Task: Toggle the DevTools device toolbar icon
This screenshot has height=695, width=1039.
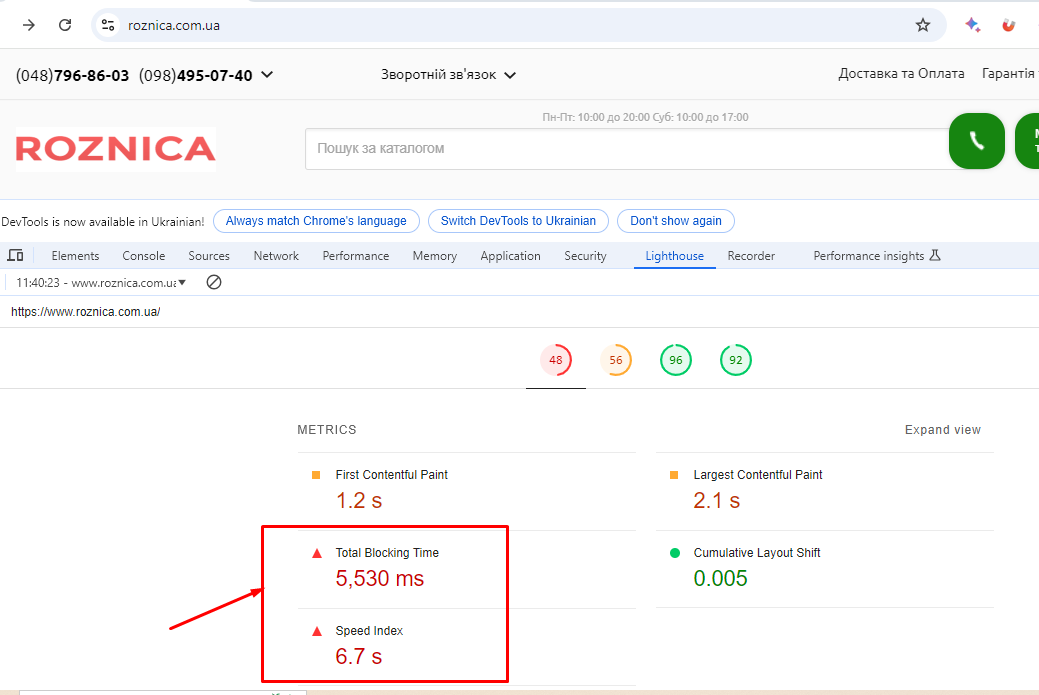Action: (x=15, y=256)
